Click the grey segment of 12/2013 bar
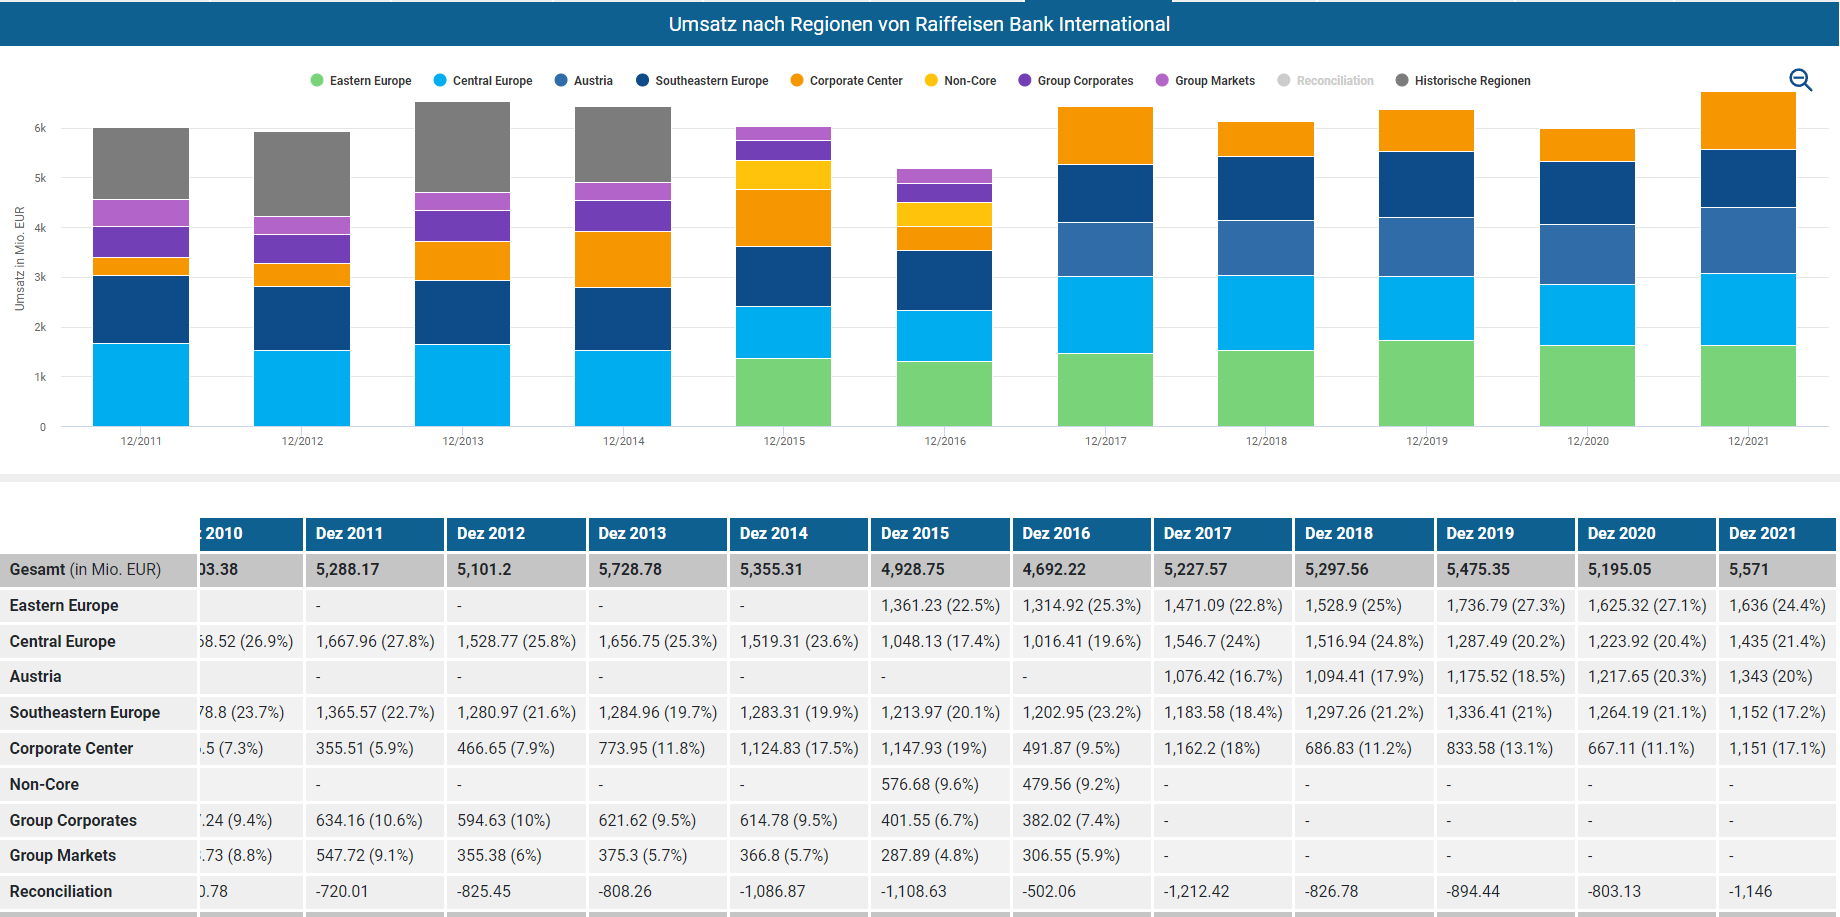This screenshot has width=1840, height=917. coord(462,147)
